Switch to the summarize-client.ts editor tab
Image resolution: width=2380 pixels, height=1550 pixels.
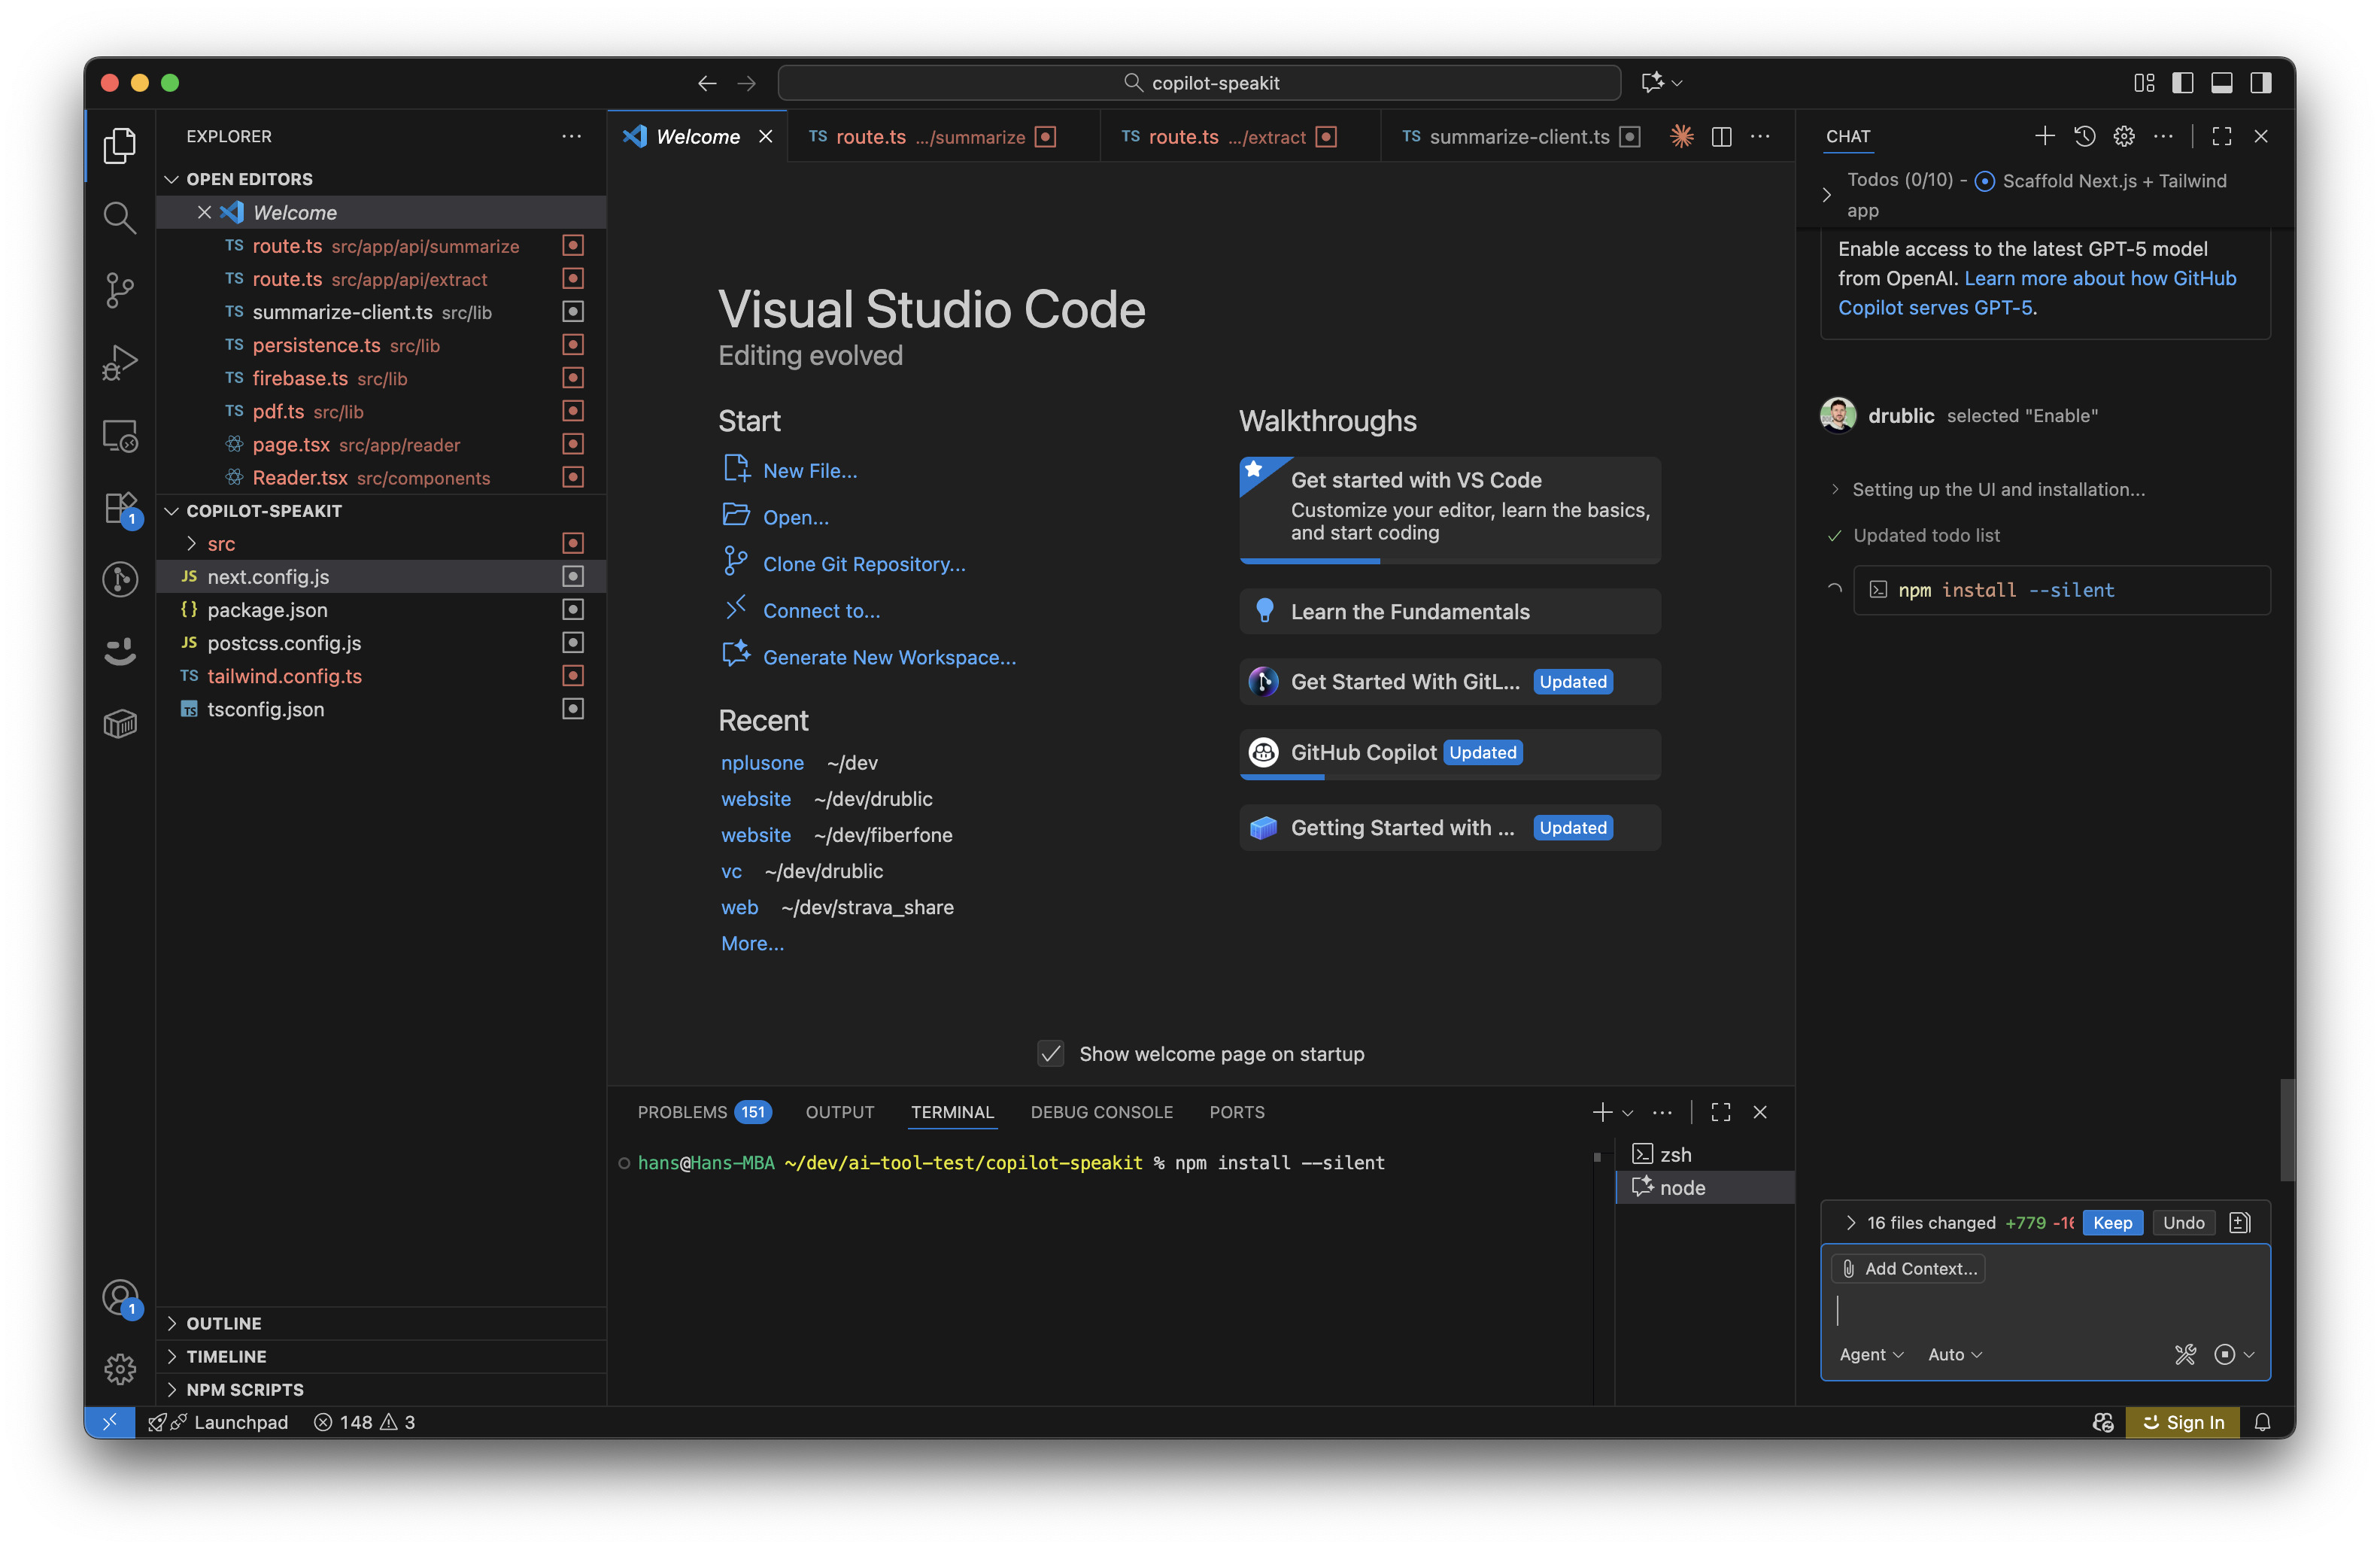[1518, 137]
